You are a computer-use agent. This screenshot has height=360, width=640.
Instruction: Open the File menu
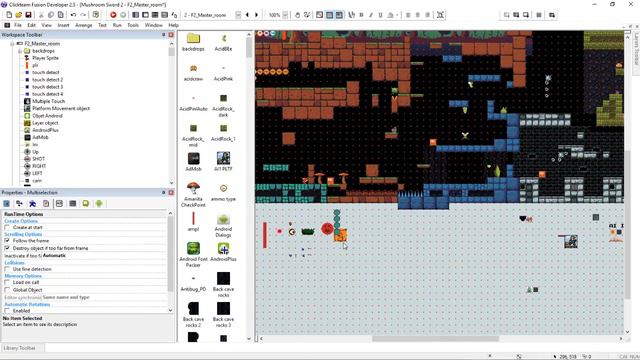pyautogui.click(x=18, y=25)
